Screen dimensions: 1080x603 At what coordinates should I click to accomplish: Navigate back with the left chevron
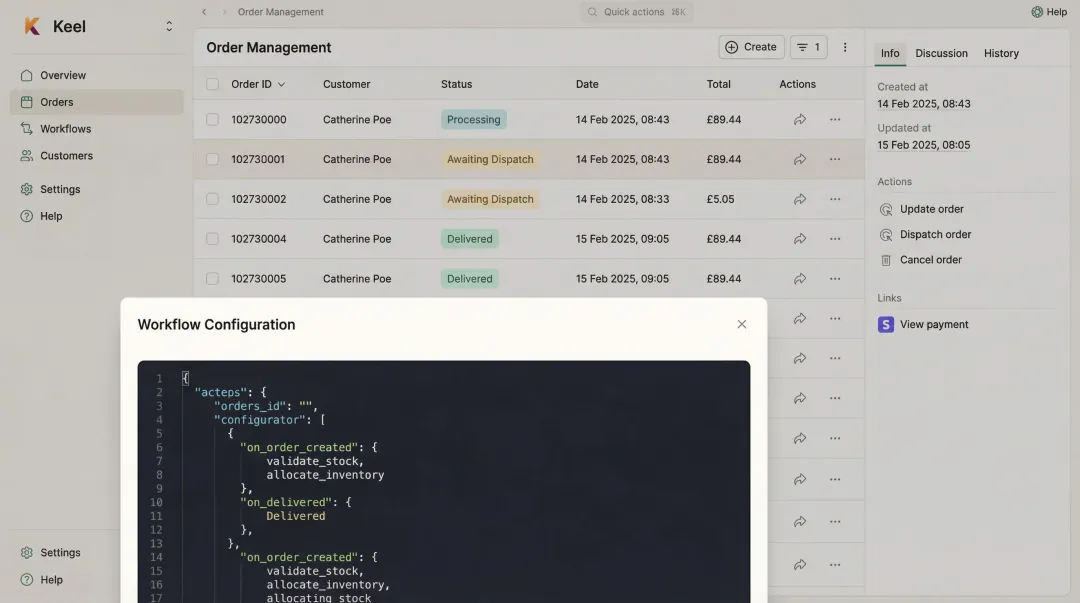coord(204,12)
